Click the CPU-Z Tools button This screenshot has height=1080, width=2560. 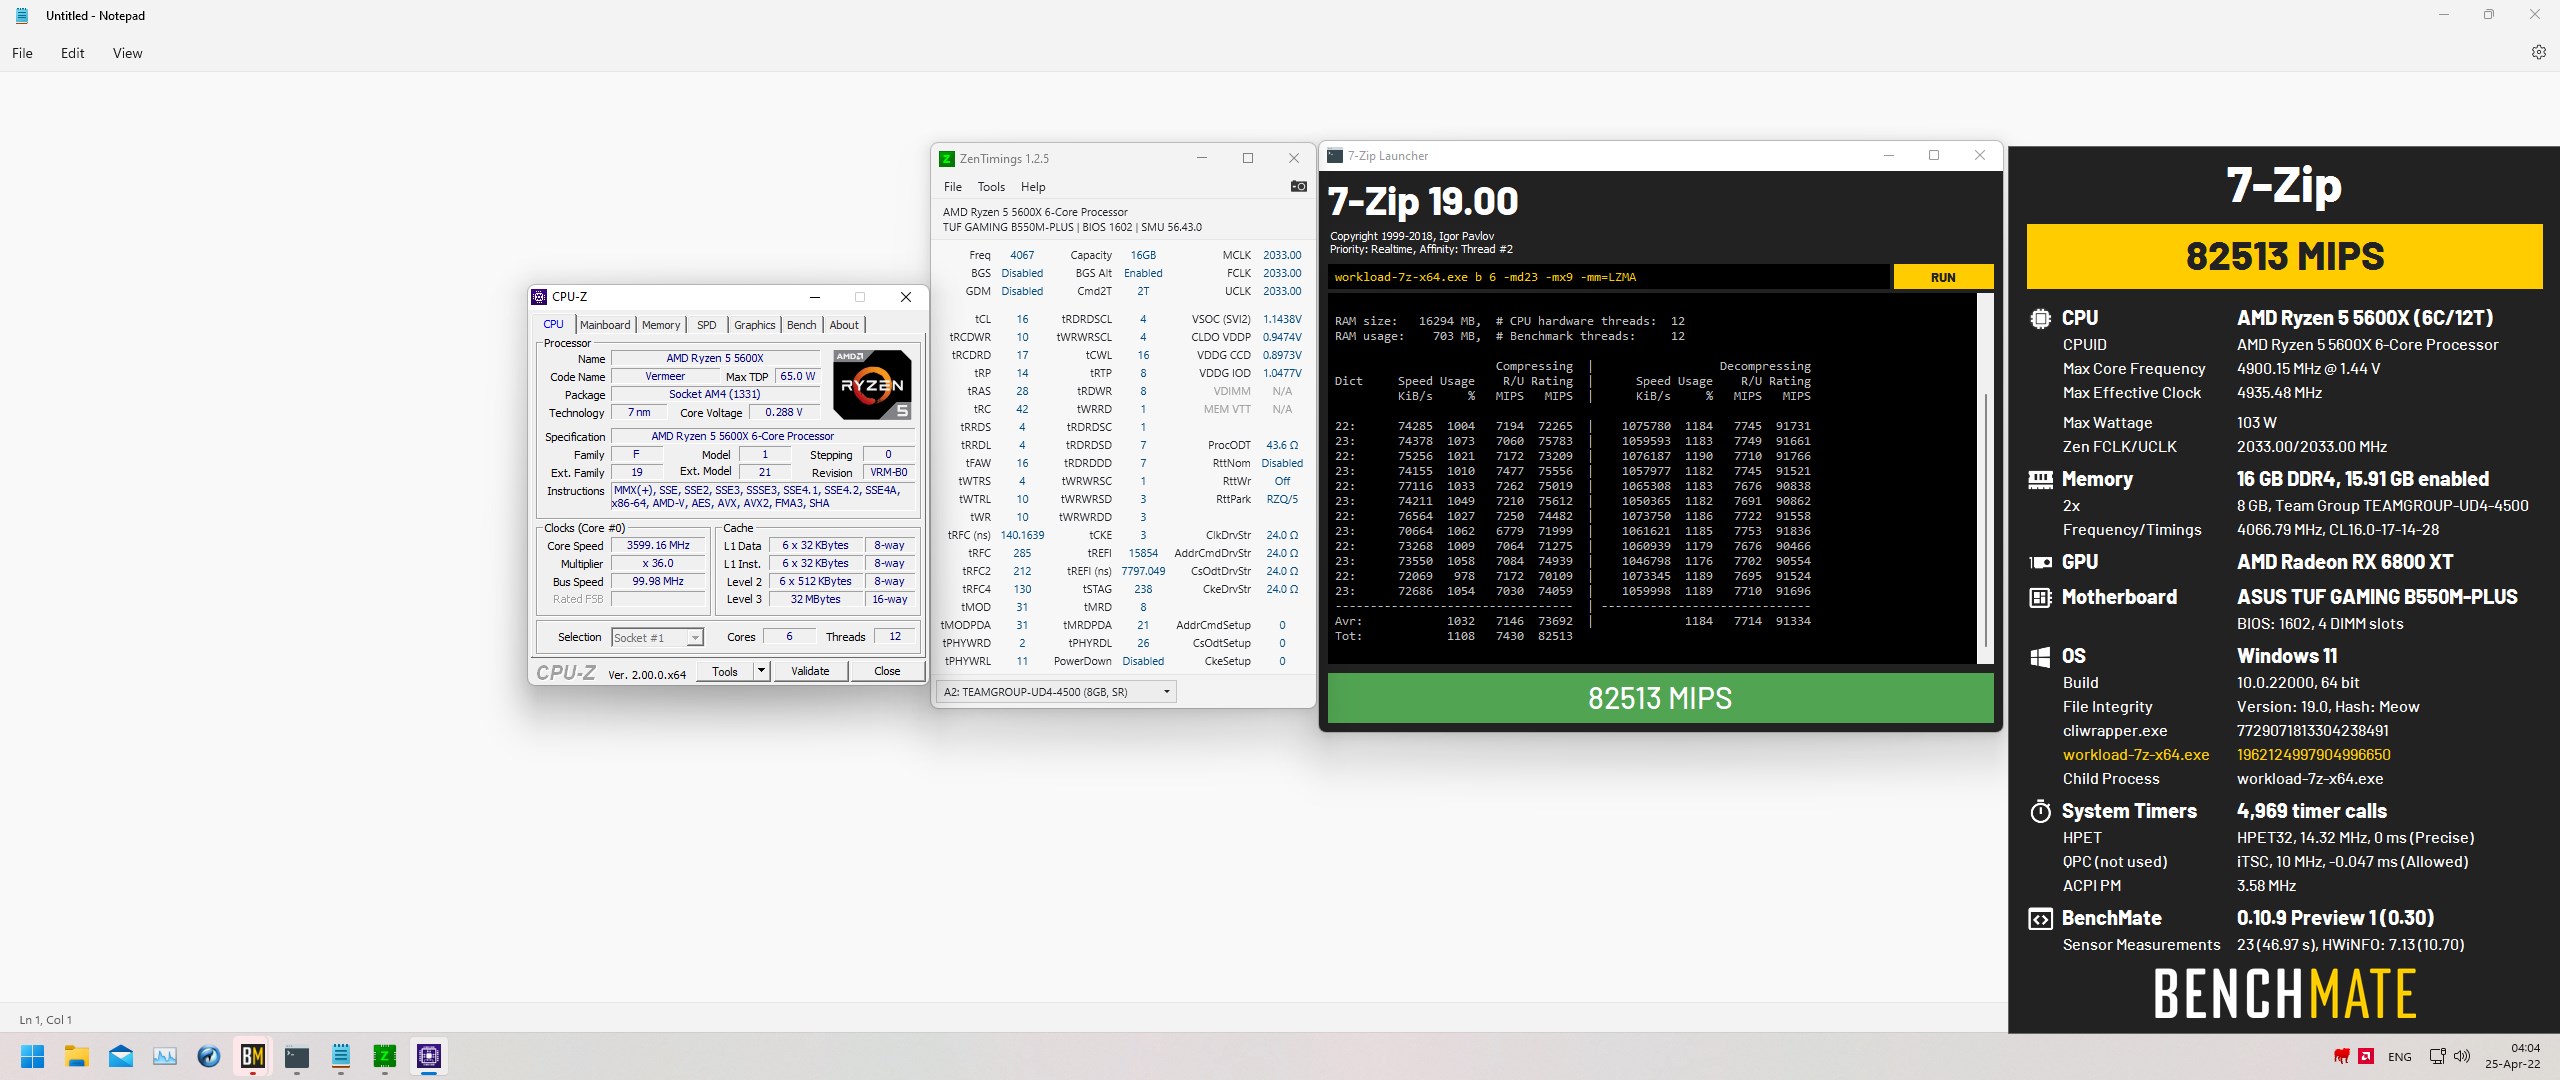pyautogui.click(x=725, y=672)
